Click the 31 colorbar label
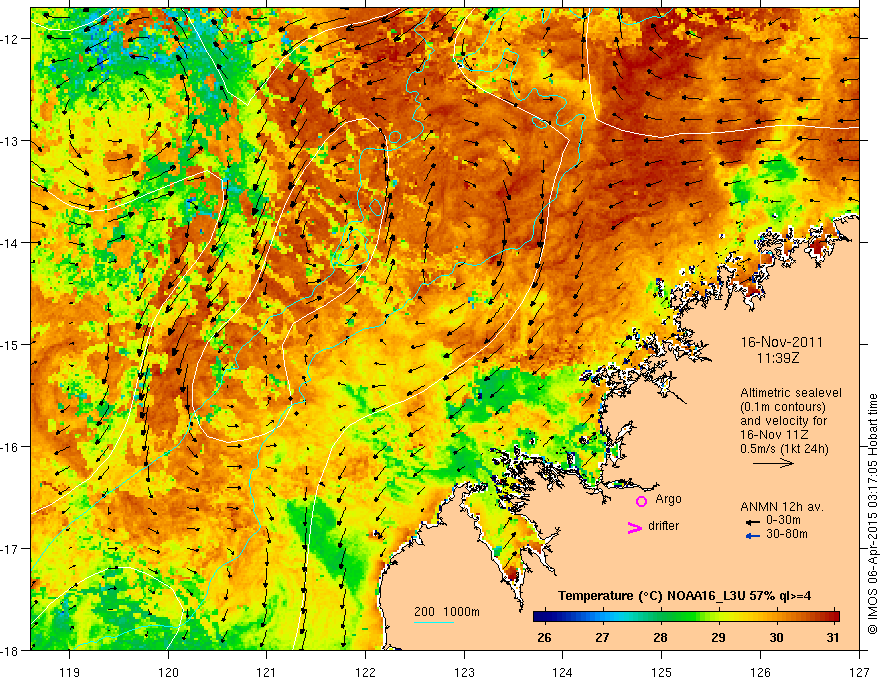The width and height of the screenshot is (880, 680). coord(833,637)
